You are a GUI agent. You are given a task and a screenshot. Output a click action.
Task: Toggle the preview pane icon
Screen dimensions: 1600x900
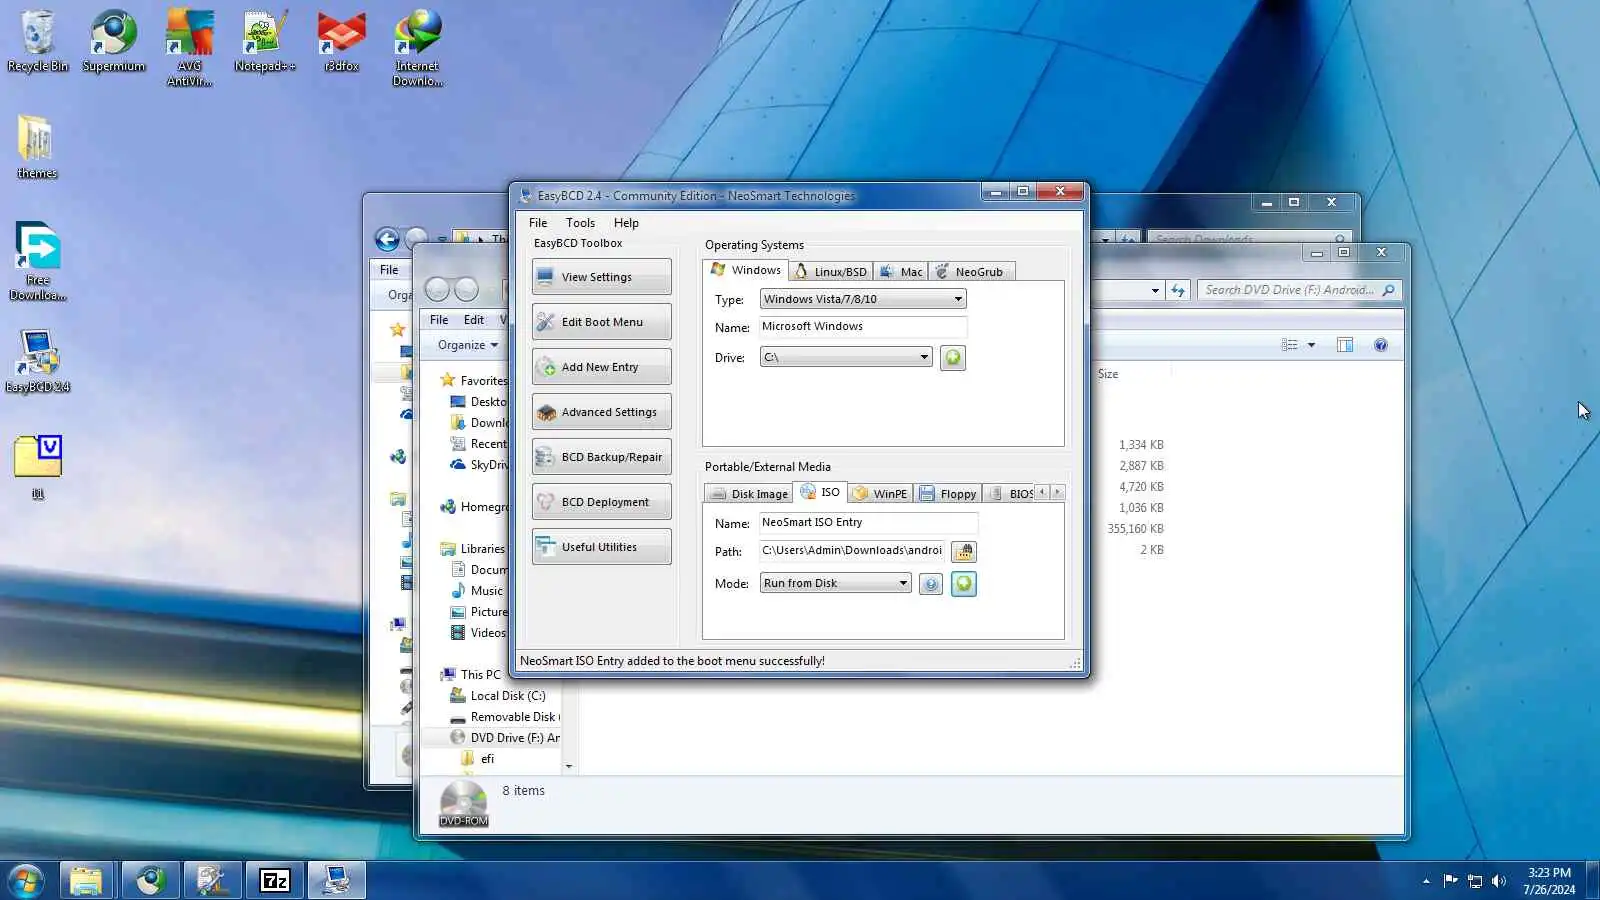click(1345, 345)
